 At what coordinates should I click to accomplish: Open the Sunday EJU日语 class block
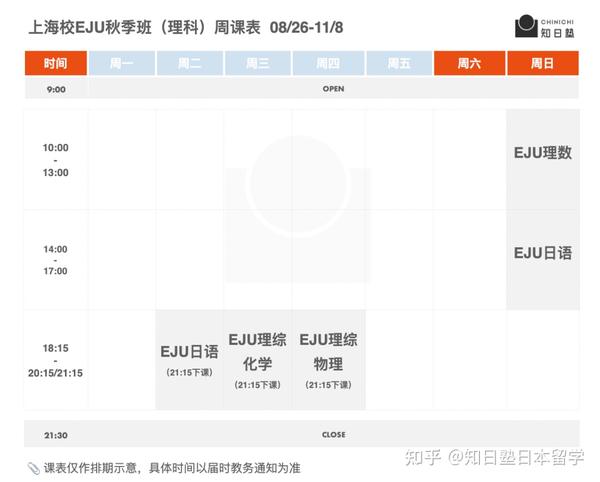[543, 253]
